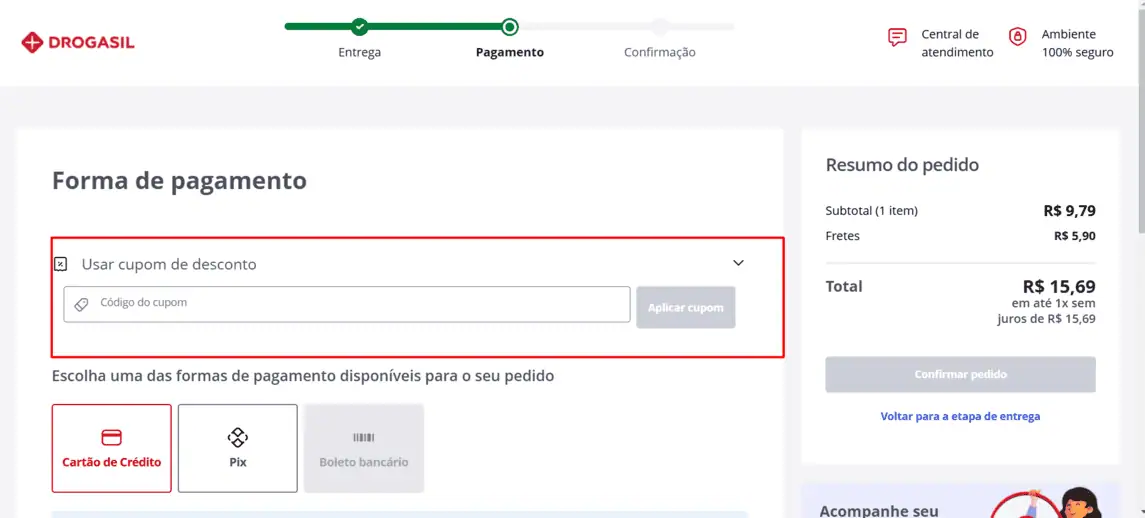1145x518 pixels.
Task: Open Central de atendimento chat icon
Action: (897, 37)
